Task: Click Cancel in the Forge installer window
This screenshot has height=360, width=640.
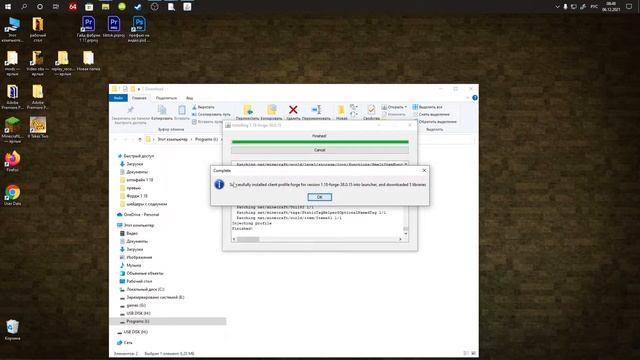Action: tap(320, 150)
